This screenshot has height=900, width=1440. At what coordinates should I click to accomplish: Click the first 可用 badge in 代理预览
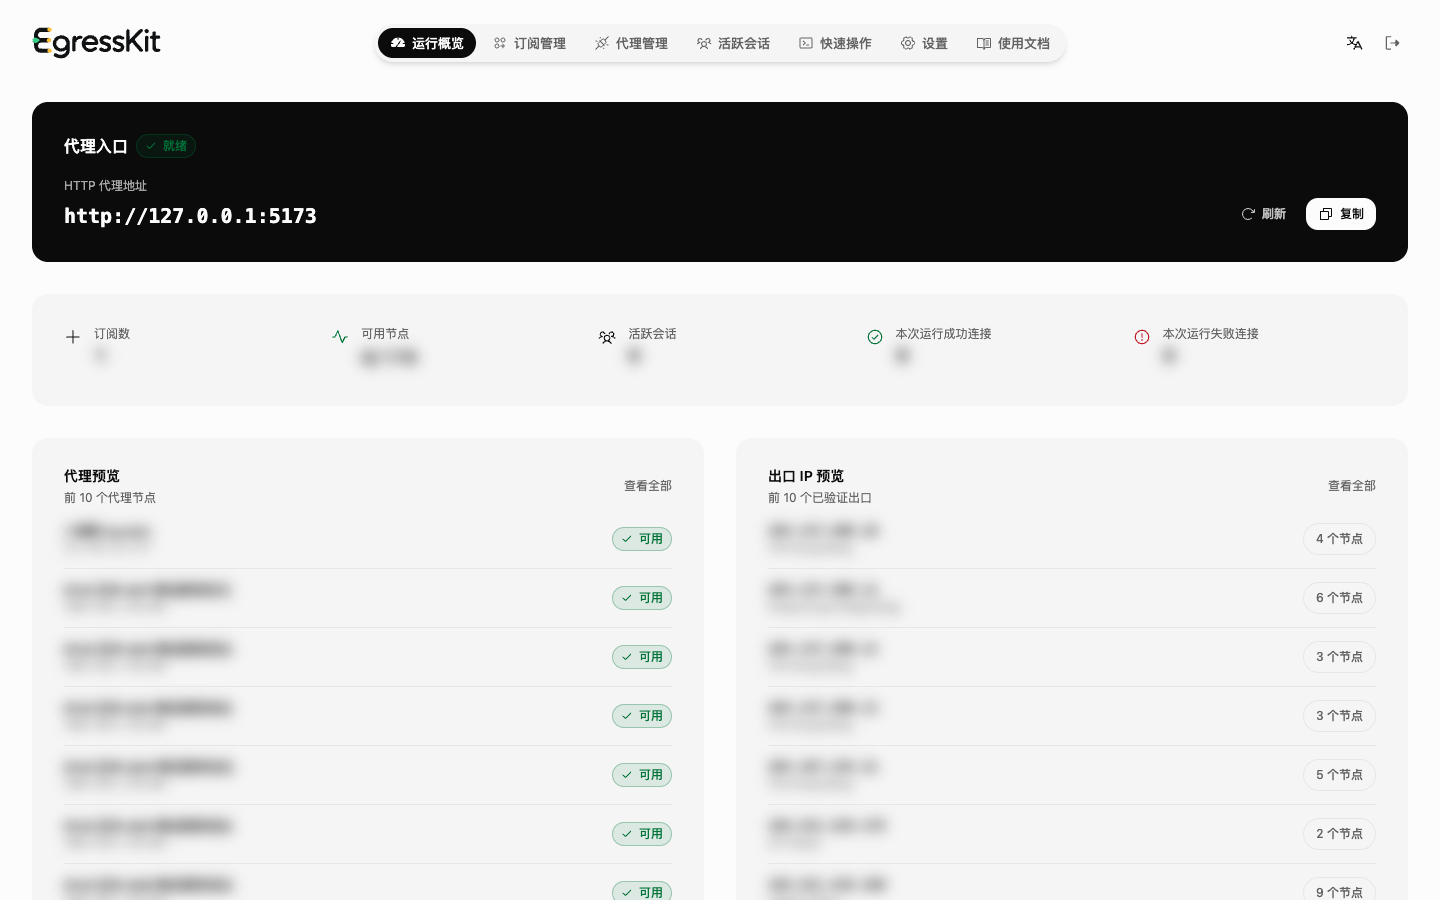[x=642, y=539]
